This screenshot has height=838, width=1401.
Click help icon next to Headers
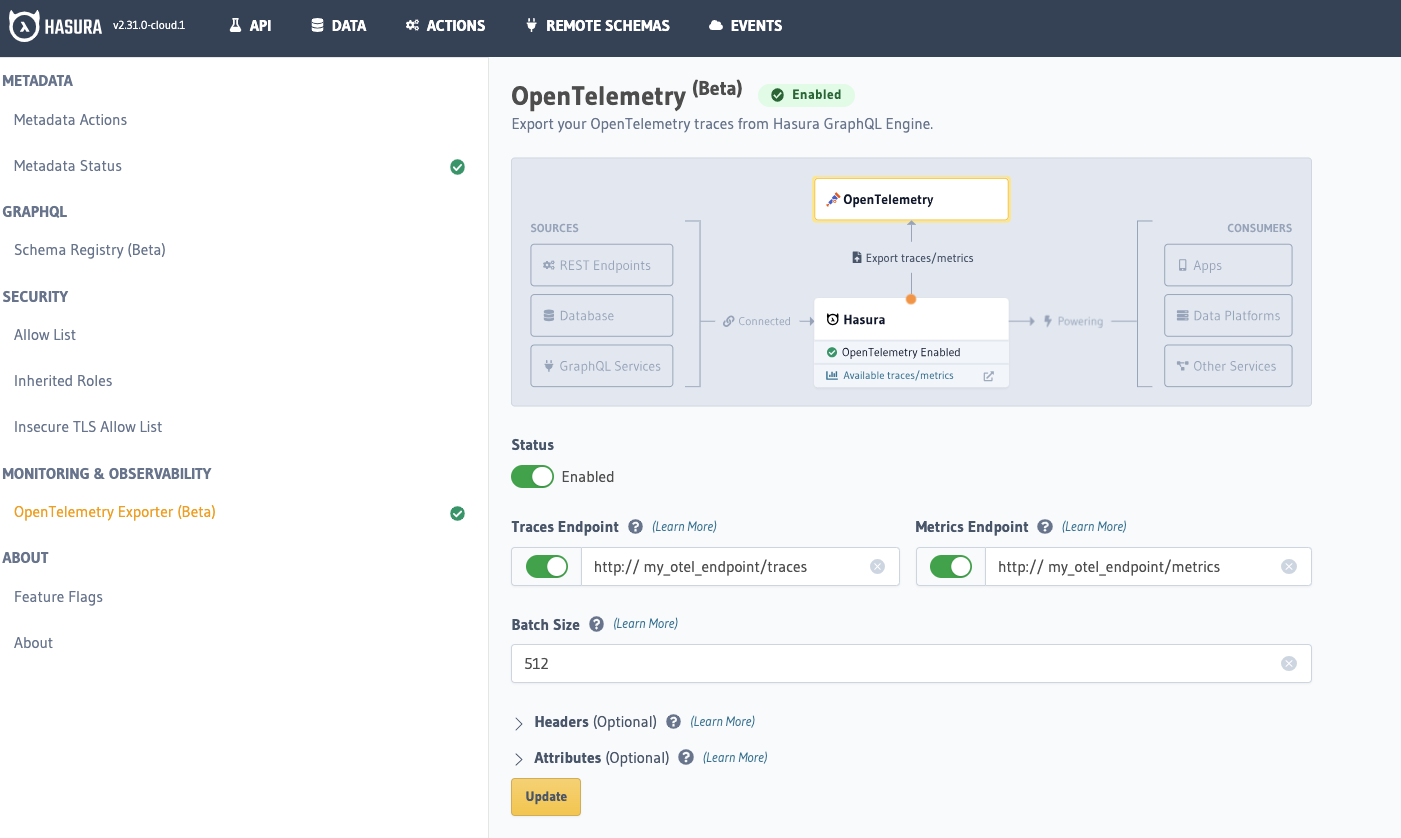pyautogui.click(x=674, y=722)
